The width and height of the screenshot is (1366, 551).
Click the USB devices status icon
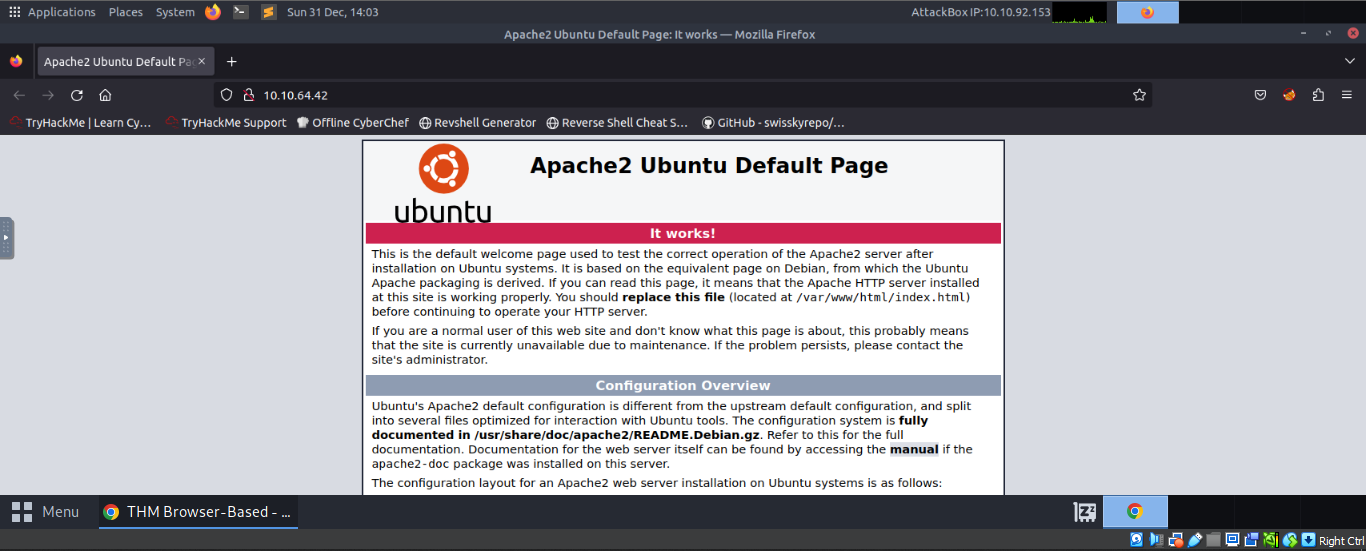pyautogui.click(x=1194, y=540)
